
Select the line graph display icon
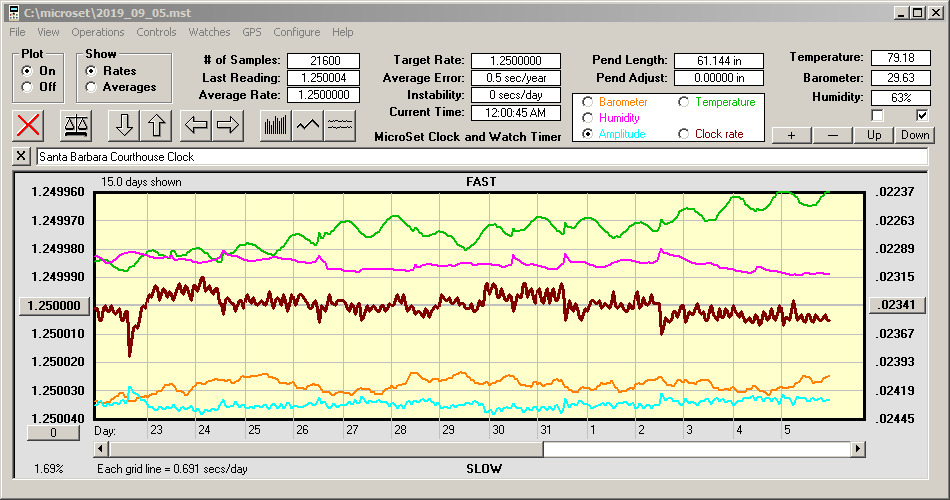pos(308,125)
